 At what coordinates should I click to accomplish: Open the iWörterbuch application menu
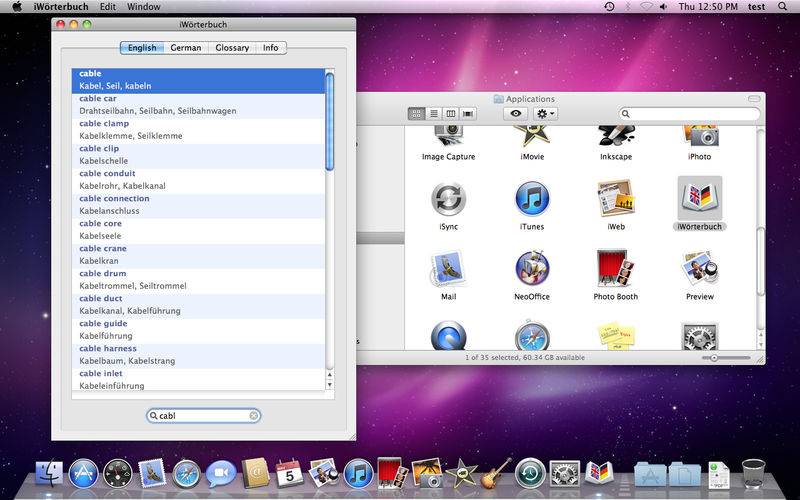click(61, 7)
